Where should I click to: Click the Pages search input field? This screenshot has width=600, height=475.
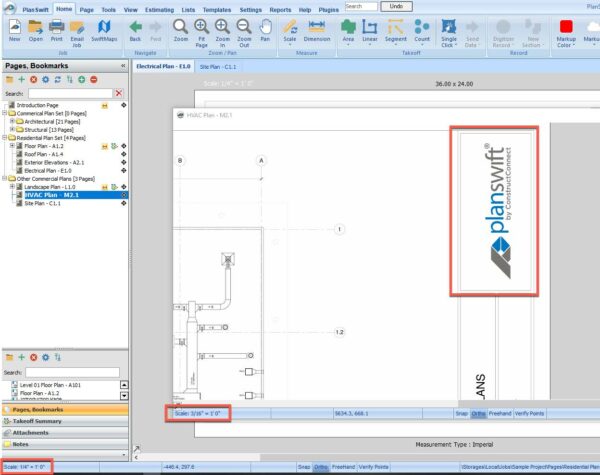(x=70, y=93)
